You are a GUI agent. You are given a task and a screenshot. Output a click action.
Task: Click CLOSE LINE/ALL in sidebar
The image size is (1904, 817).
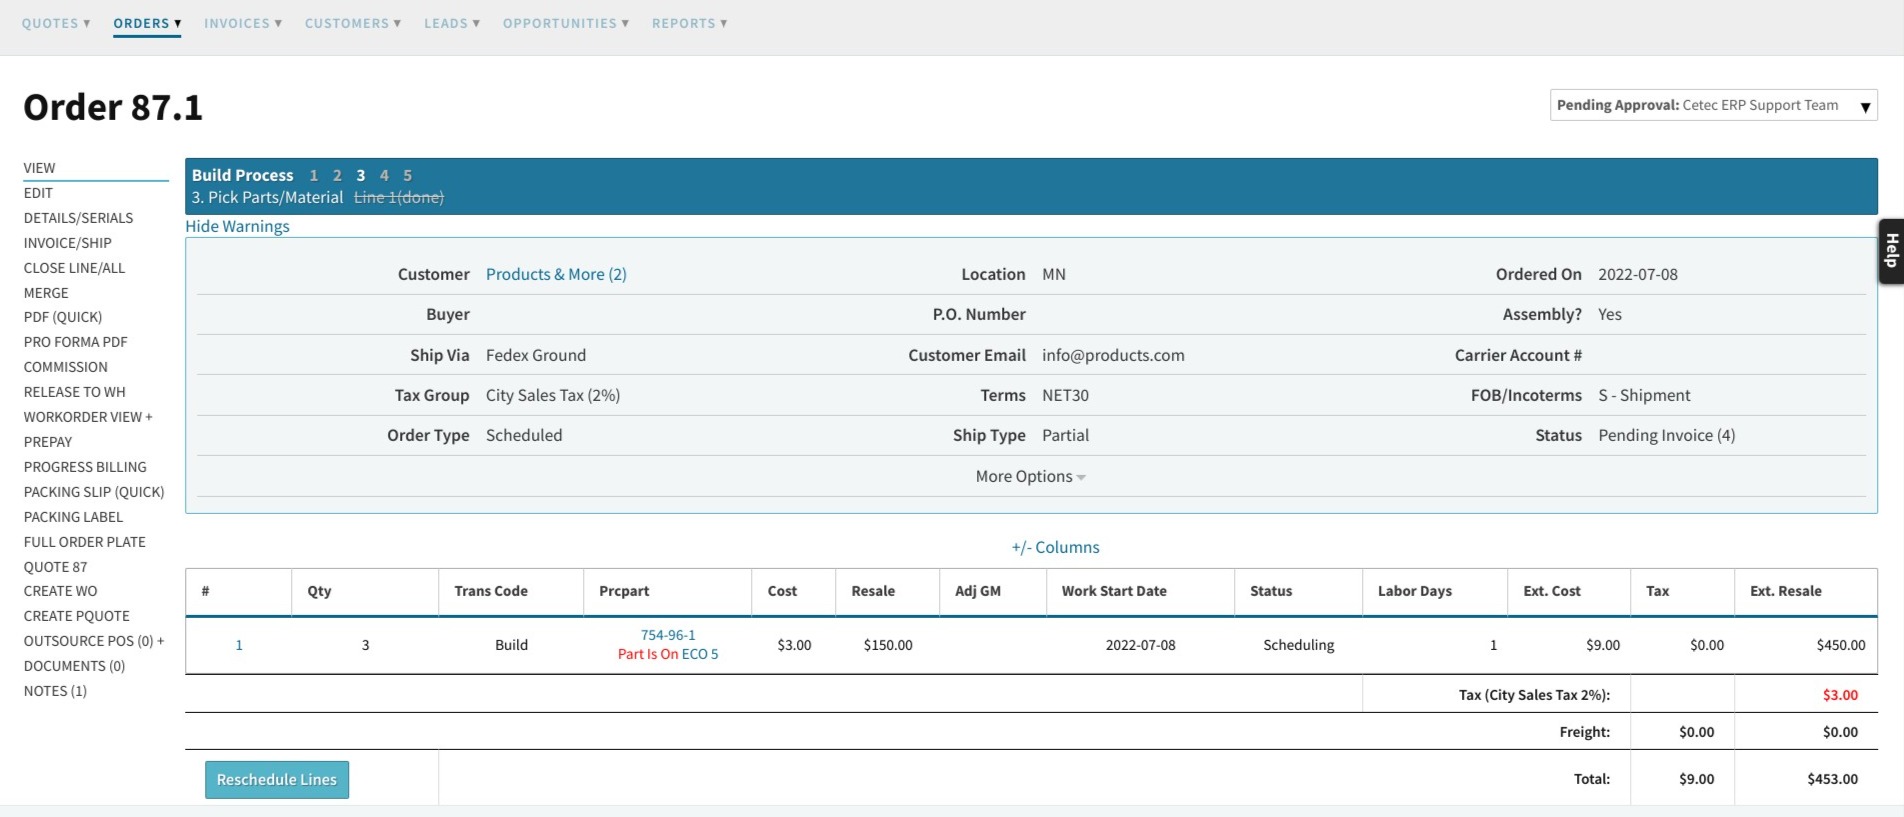pos(74,268)
